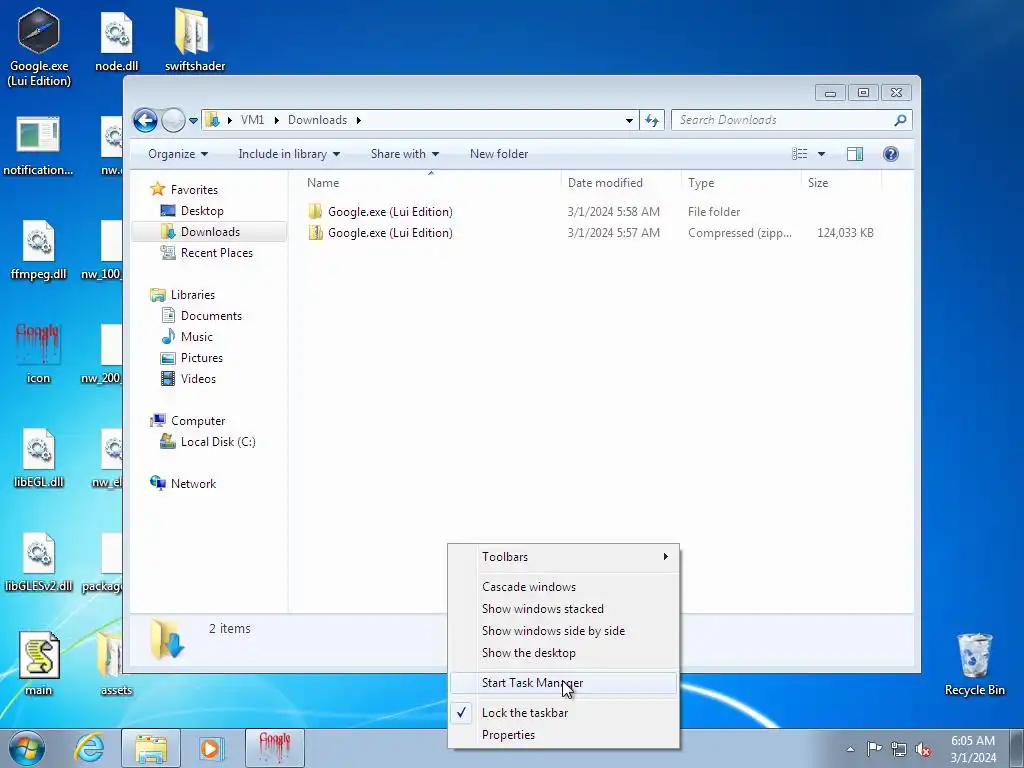Choose Show the desktop
The height and width of the screenshot is (768, 1024).
coord(564,653)
